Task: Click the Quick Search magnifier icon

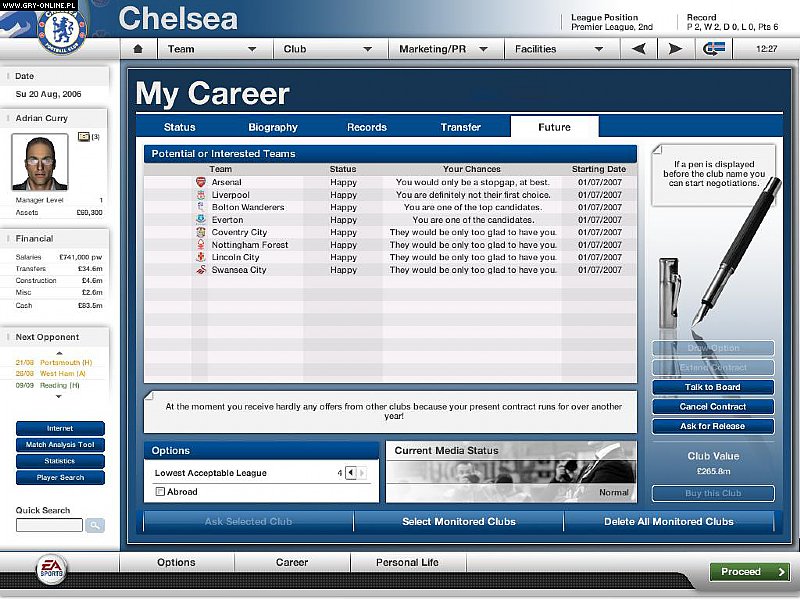Action: pyautogui.click(x=95, y=524)
